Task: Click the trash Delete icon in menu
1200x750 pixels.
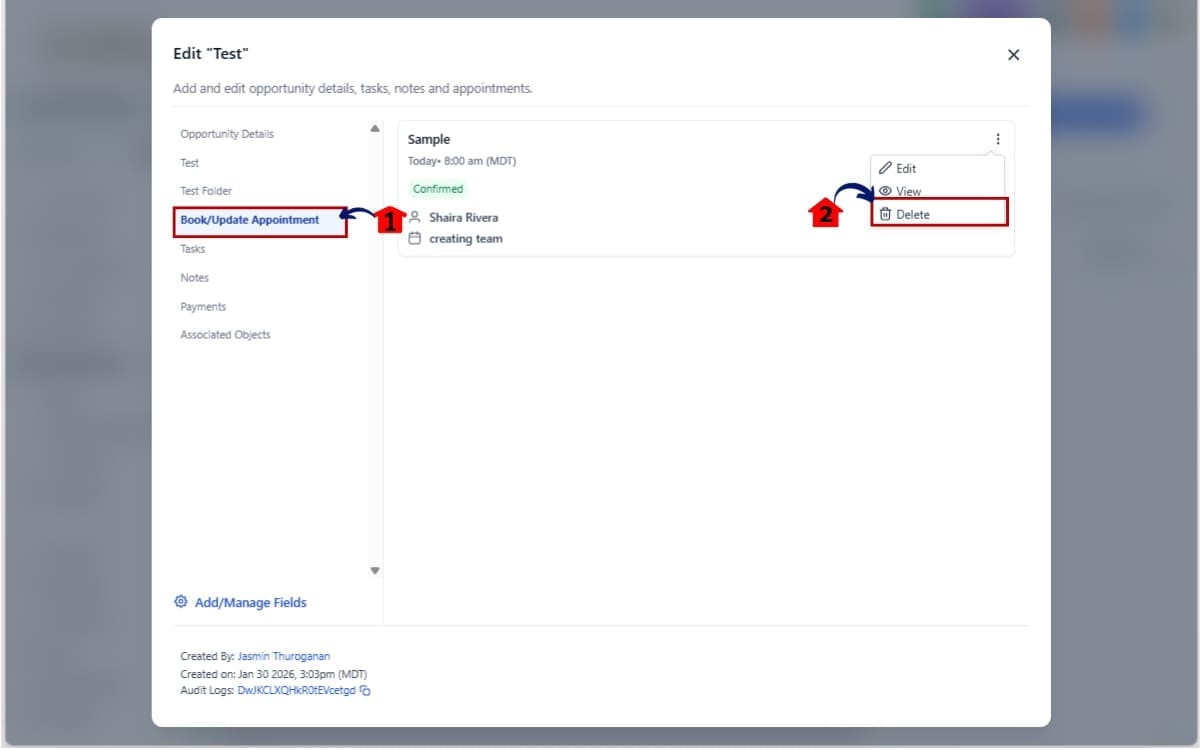Action: tap(885, 214)
